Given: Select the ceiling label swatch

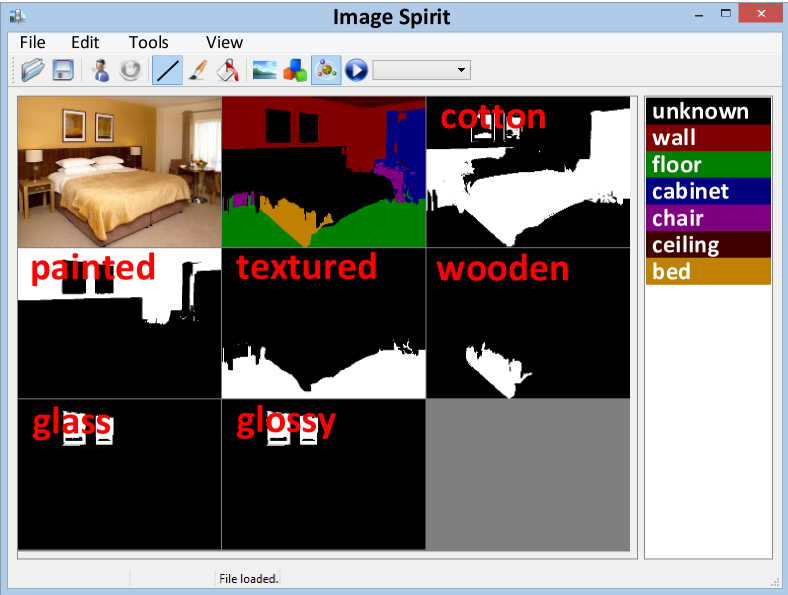Looking at the screenshot, I should click(x=708, y=245).
